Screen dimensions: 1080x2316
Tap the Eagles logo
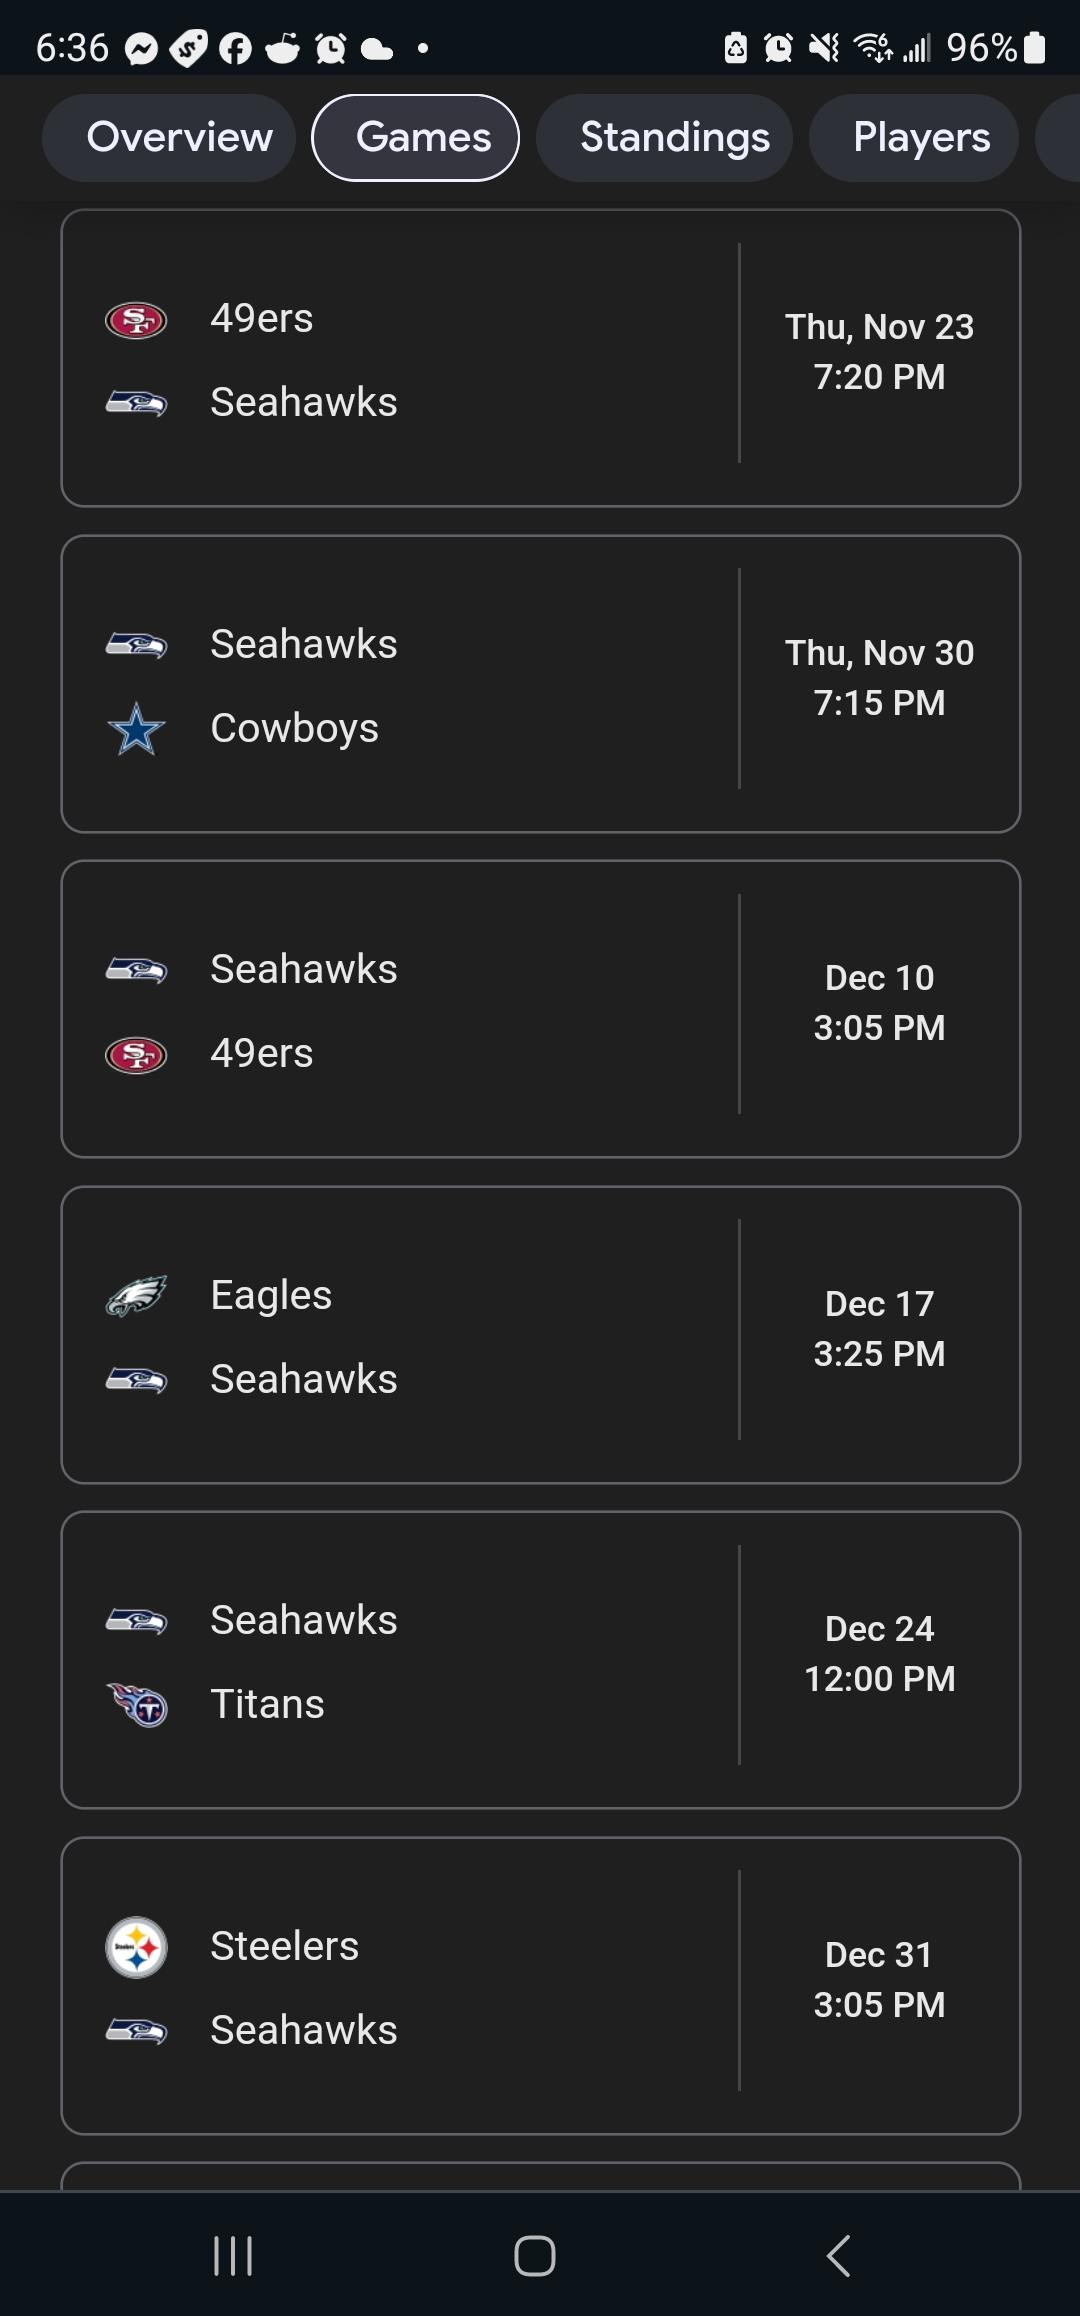click(x=136, y=1296)
